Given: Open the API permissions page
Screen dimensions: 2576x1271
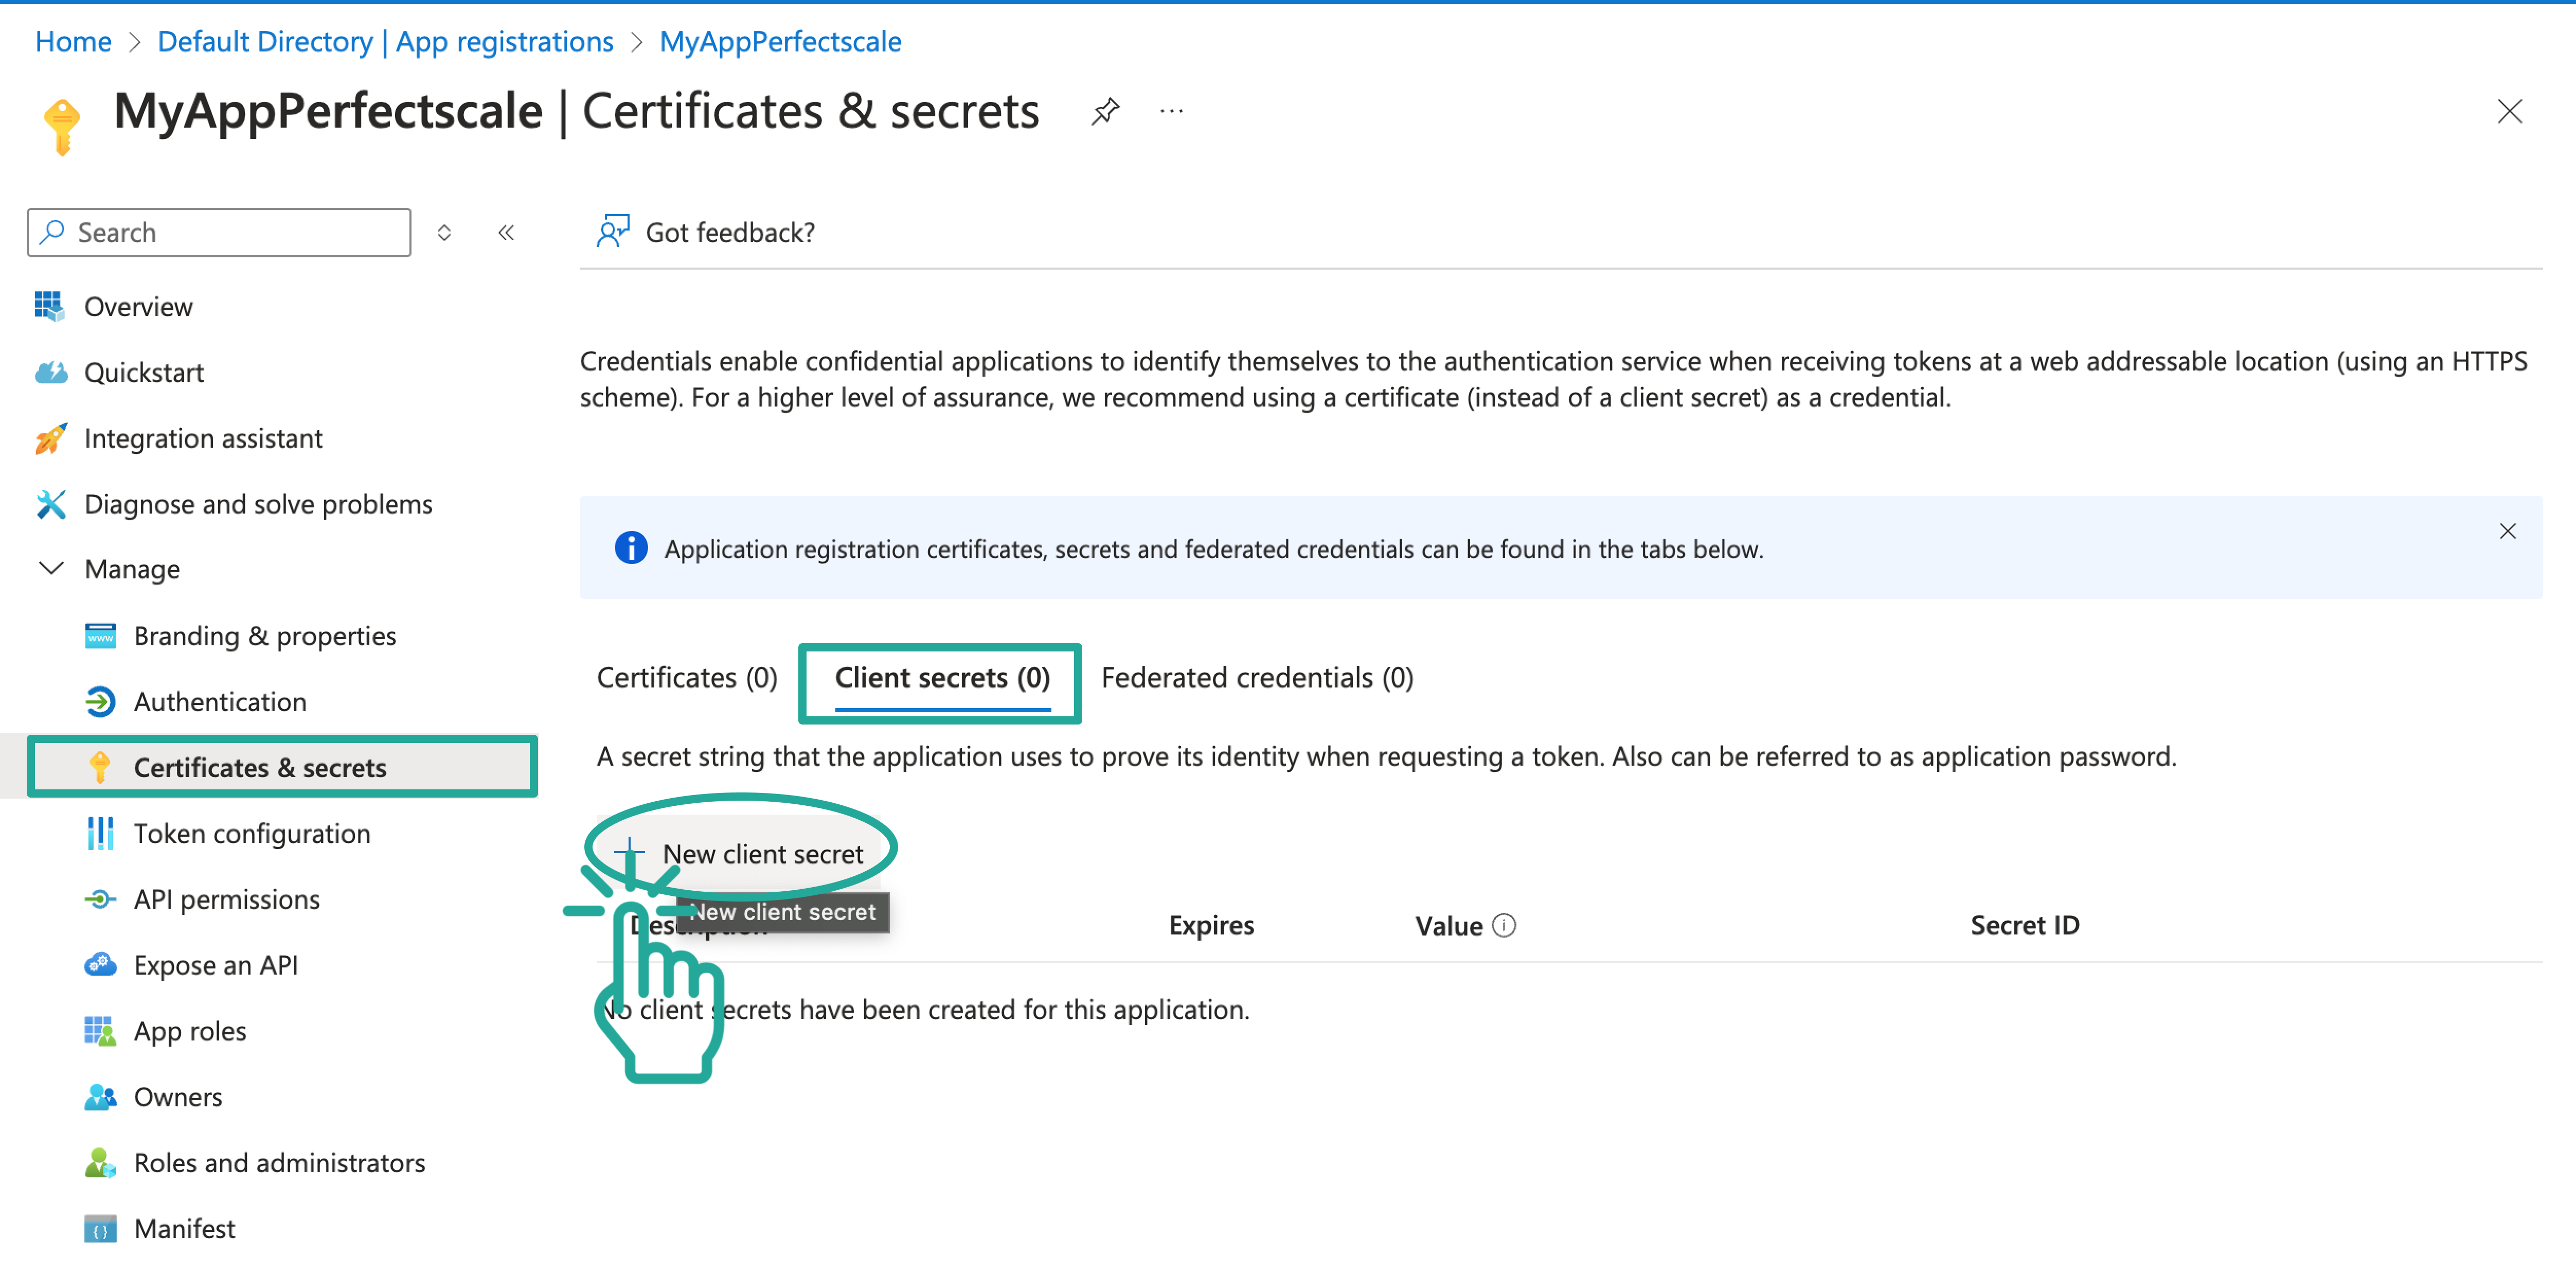Looking at the screenshot, I should click(x=226, y=899).
